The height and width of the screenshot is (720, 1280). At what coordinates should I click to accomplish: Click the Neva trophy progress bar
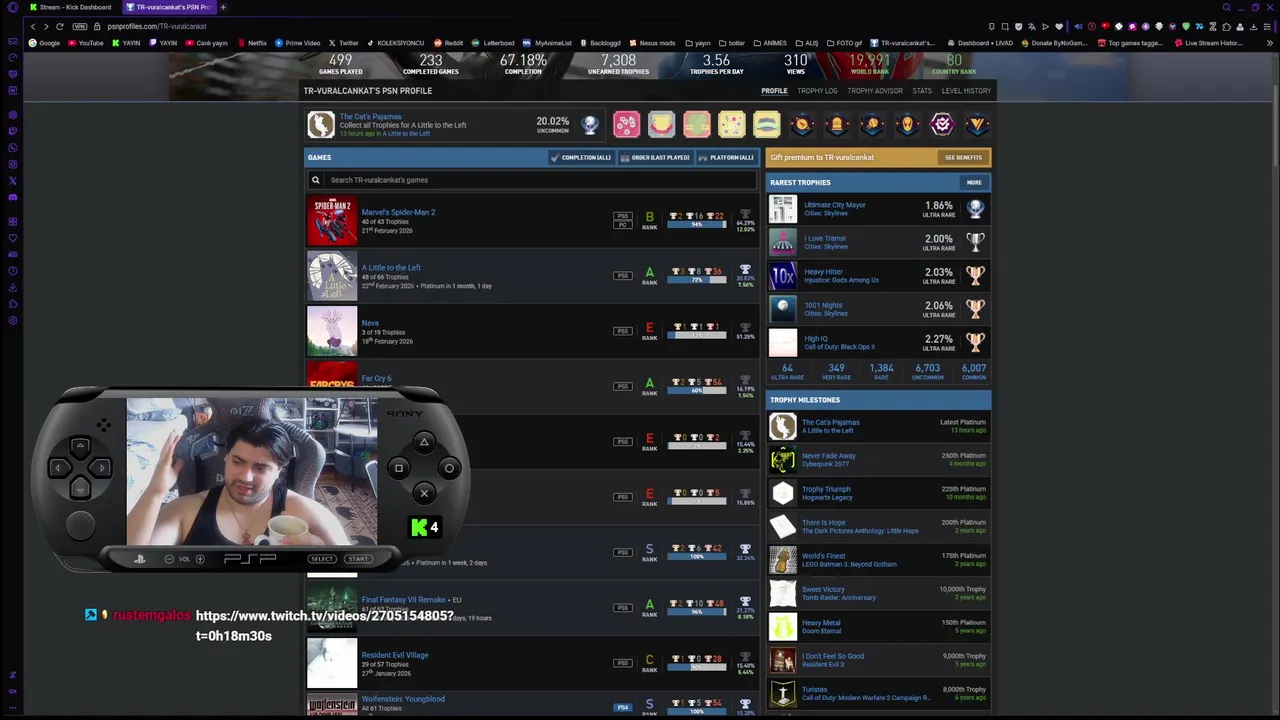point(697,335)
